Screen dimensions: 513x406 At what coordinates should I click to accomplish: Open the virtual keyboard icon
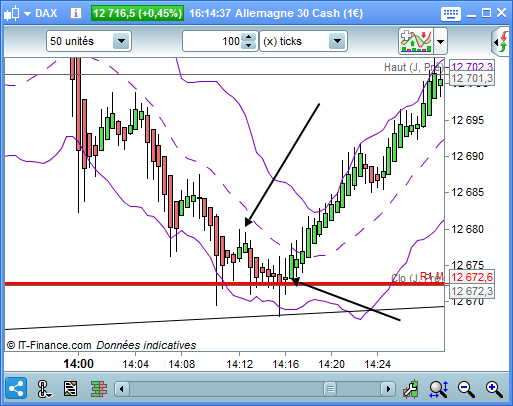pos(451,14)
